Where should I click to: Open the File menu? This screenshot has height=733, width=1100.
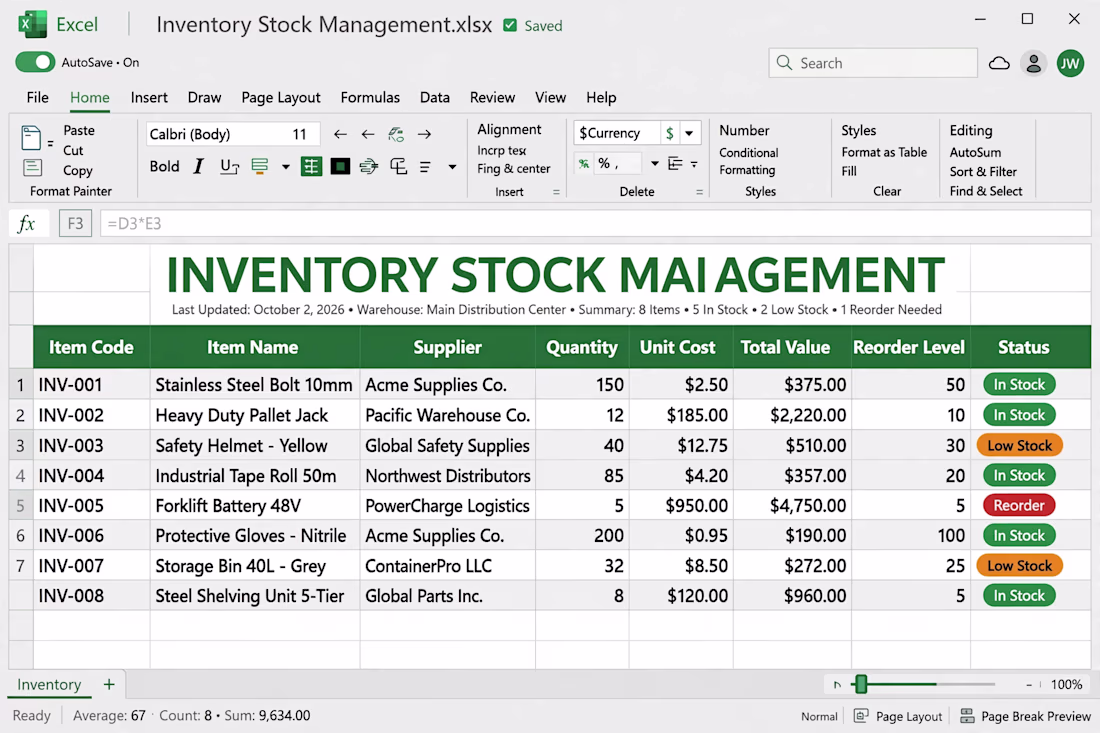[37, 97]
